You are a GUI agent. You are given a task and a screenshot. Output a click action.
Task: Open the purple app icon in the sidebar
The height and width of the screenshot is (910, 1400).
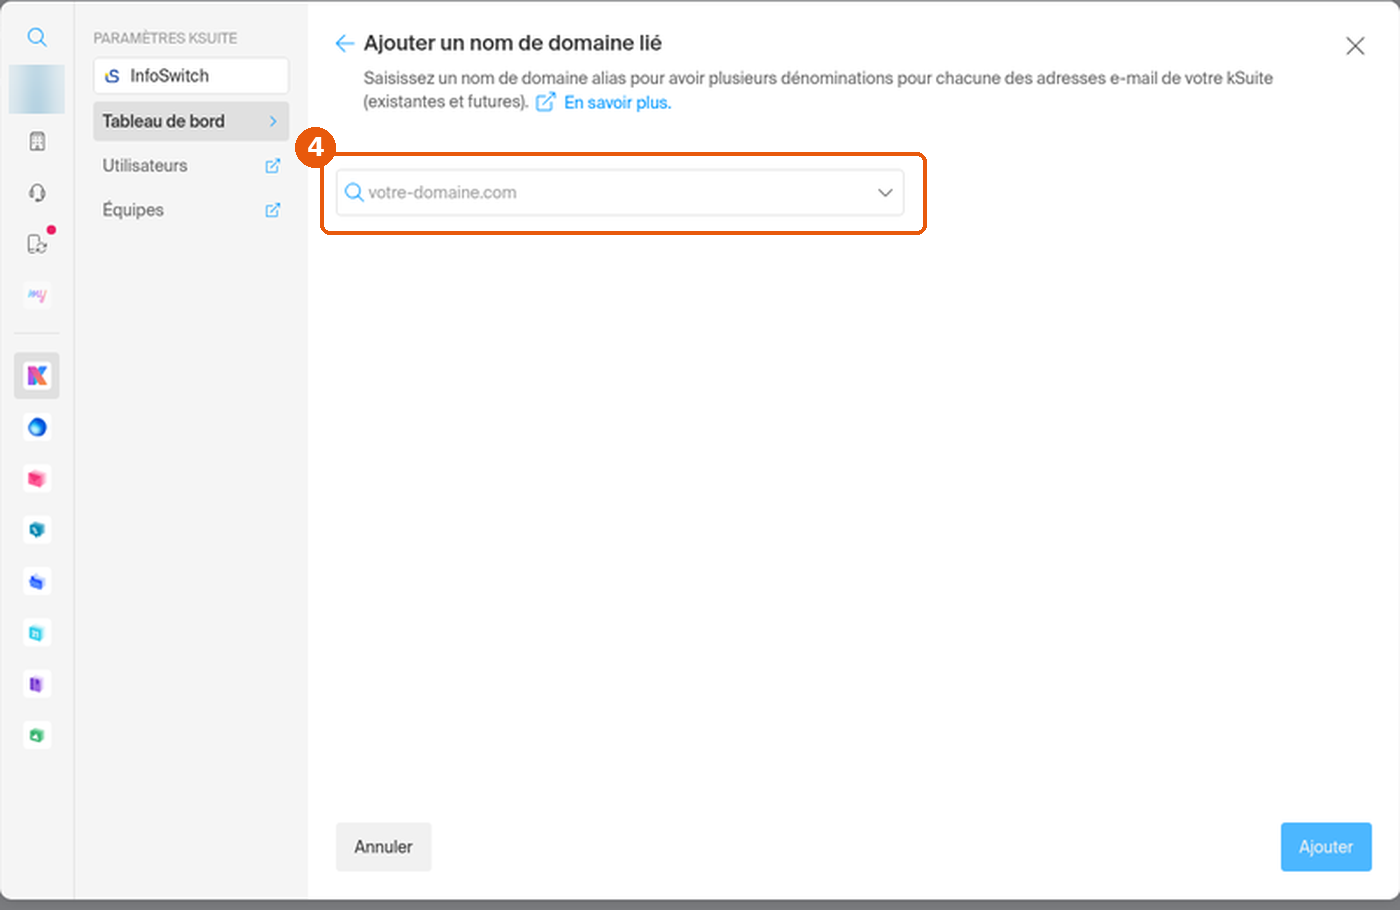[37, 684]
